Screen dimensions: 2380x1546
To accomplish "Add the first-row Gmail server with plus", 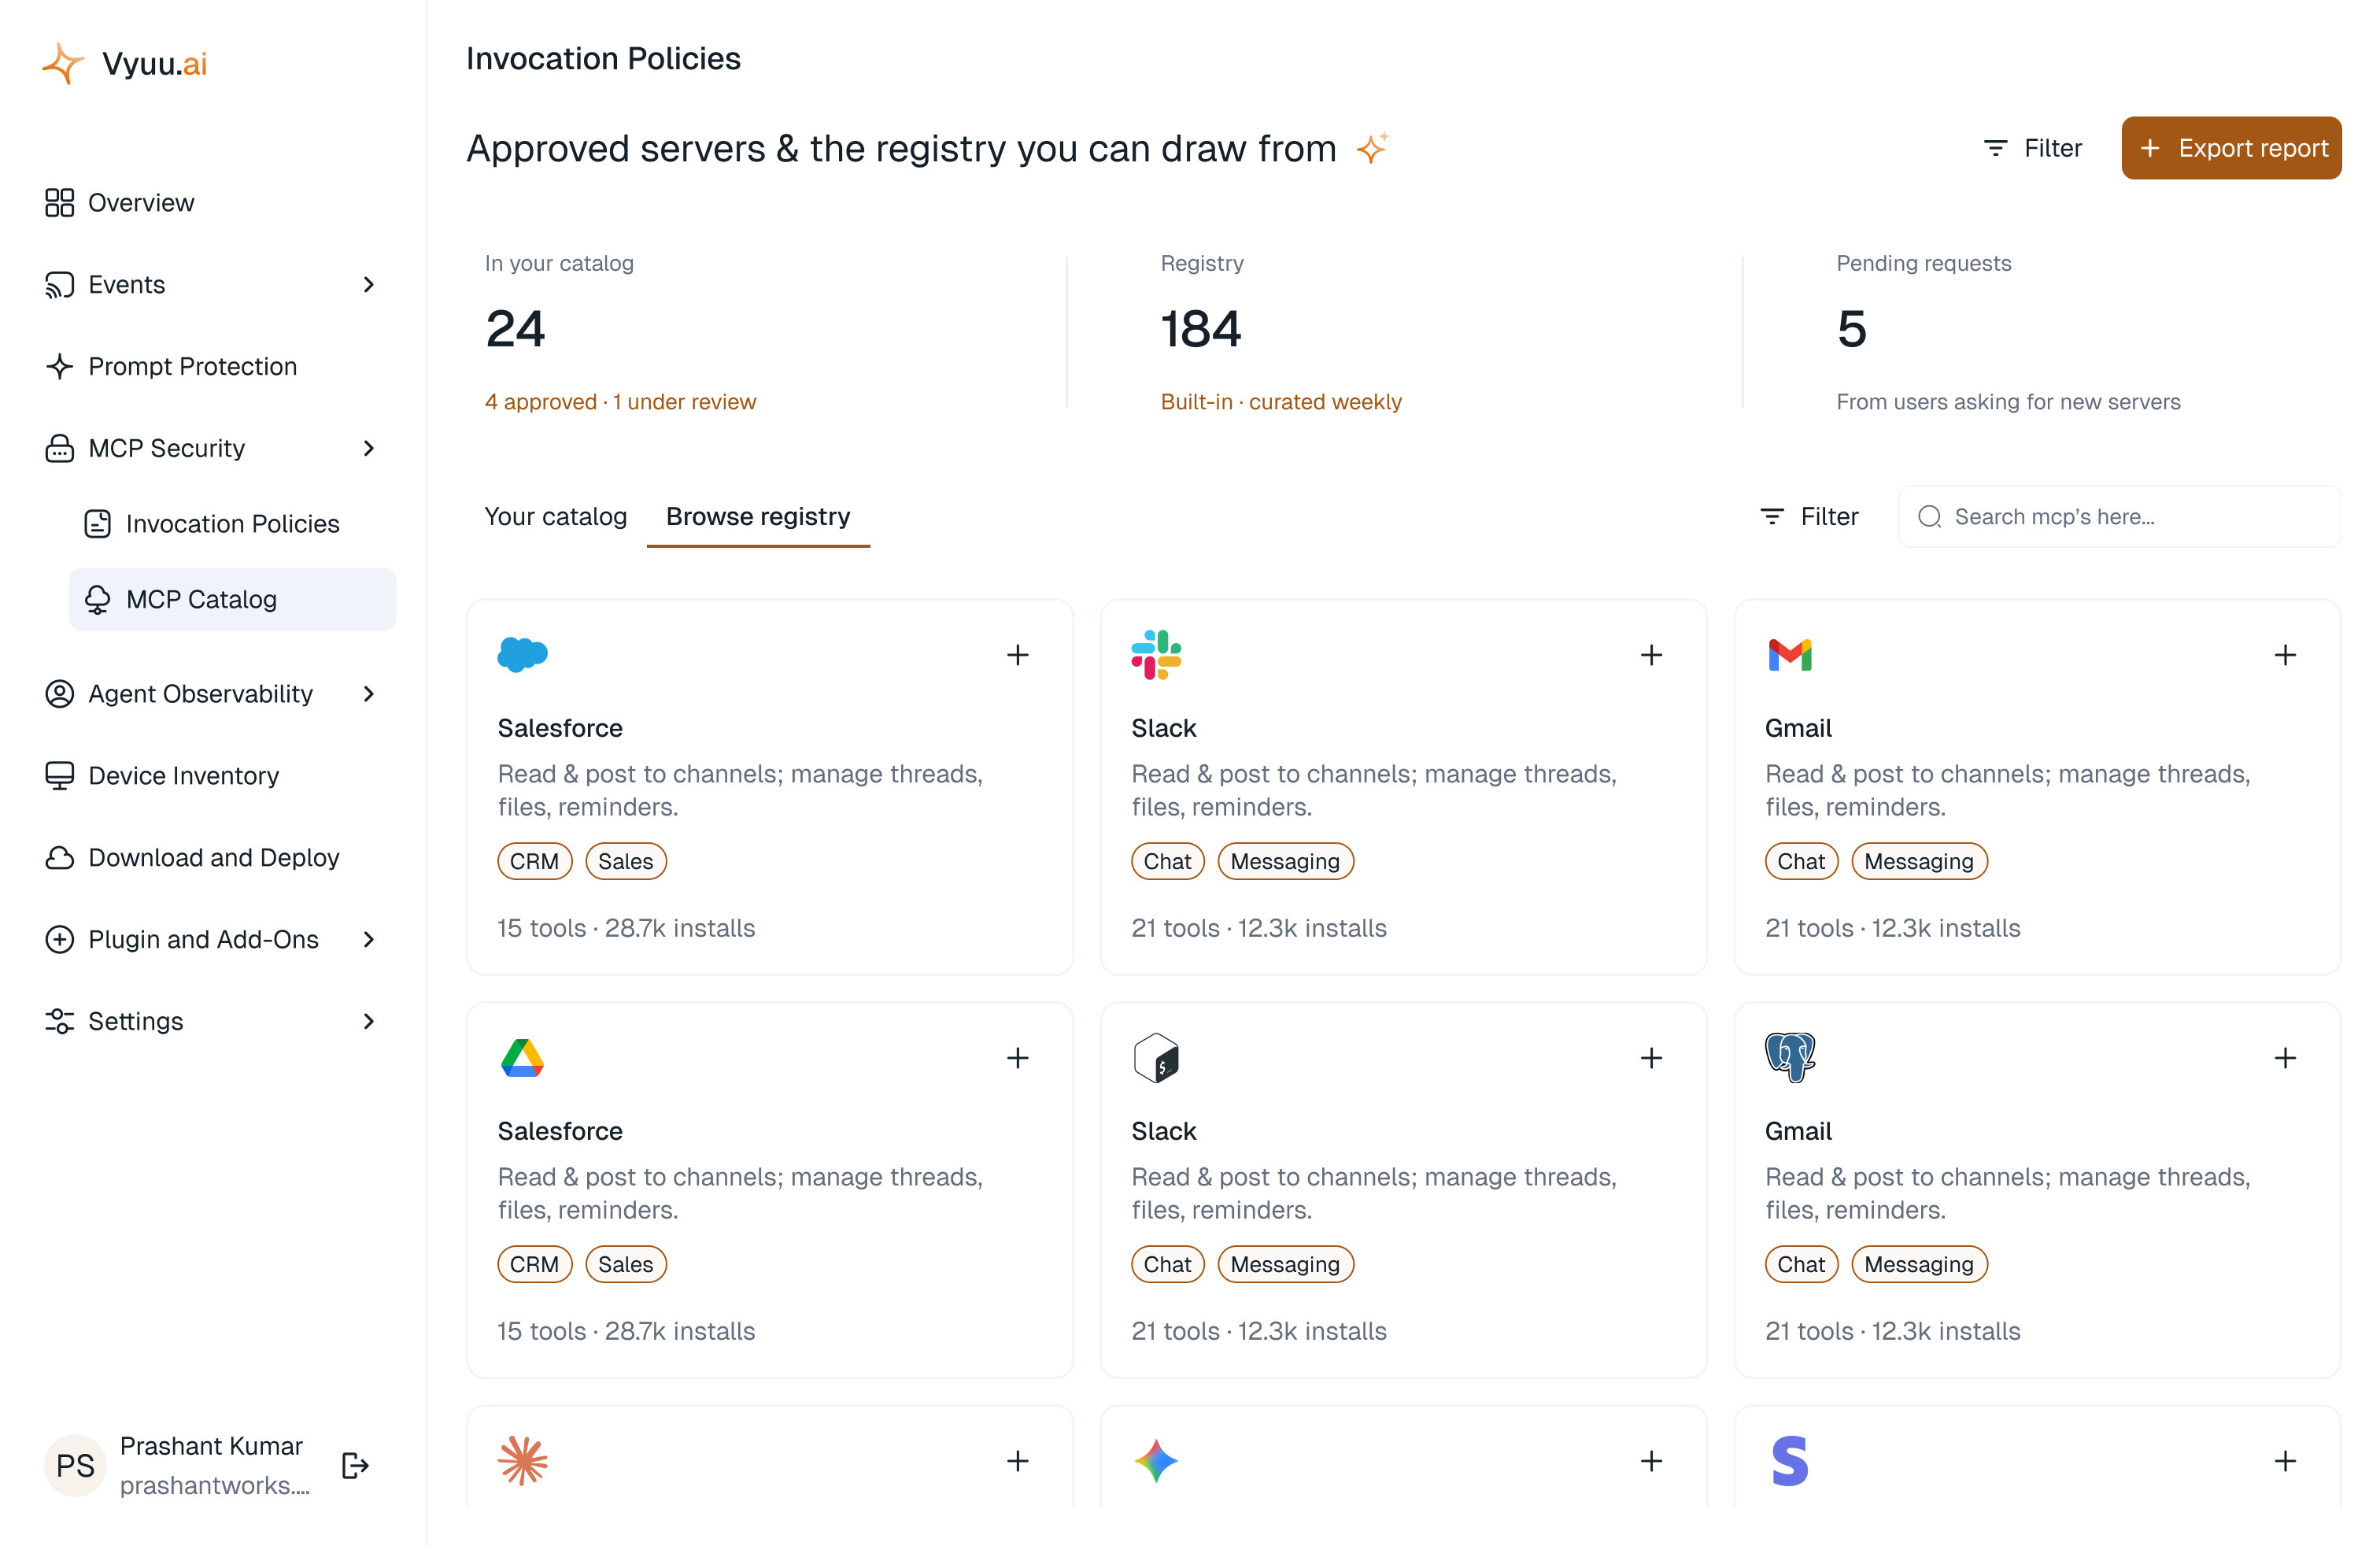I will [2285, 655].
